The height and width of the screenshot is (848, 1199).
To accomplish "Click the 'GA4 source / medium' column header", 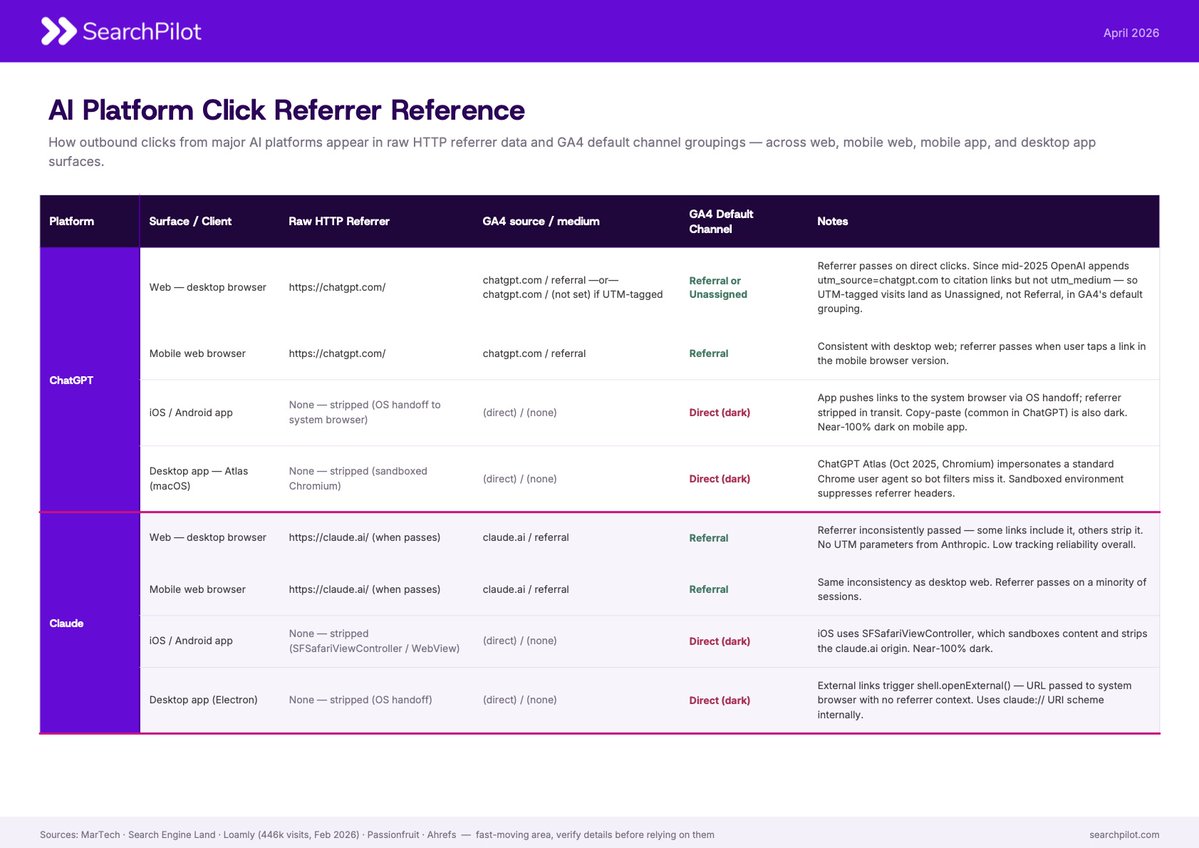I will coord(541,221).
